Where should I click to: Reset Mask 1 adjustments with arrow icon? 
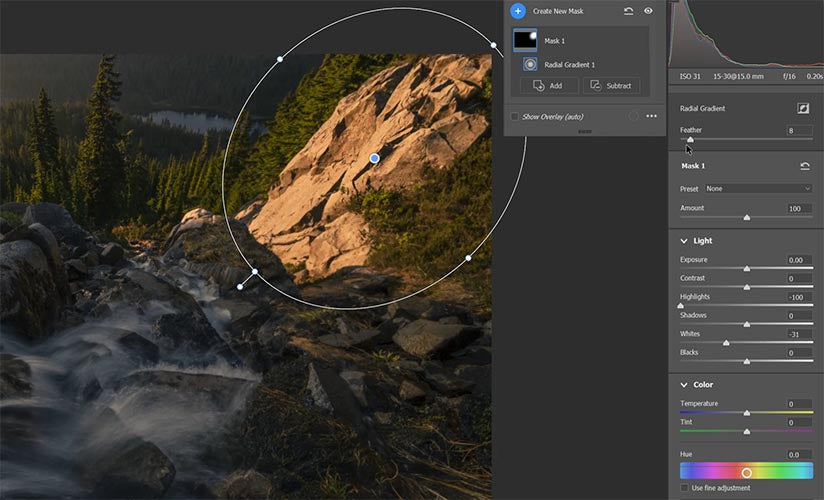click(x=805, y=166)
